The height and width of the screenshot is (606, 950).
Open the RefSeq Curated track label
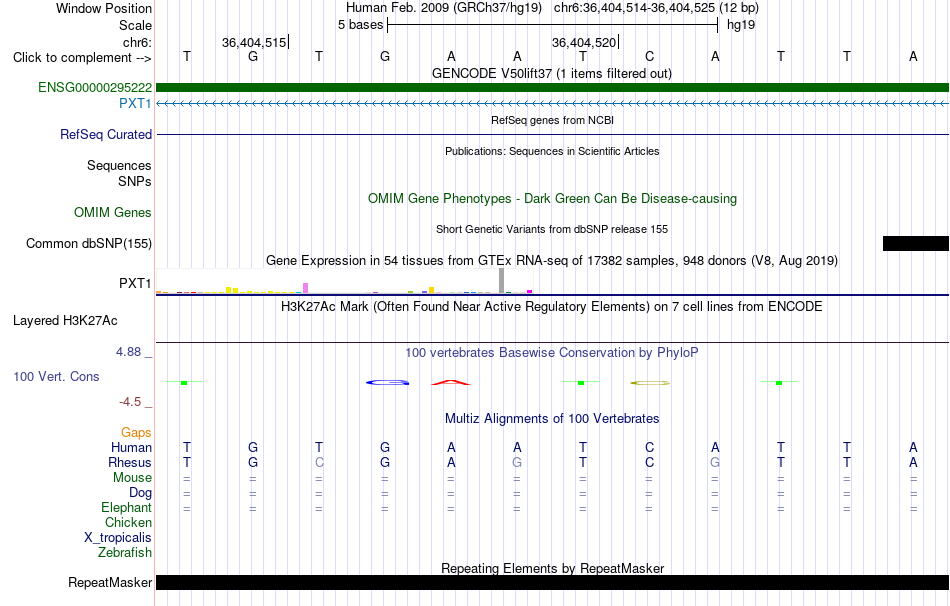[106, 135]
